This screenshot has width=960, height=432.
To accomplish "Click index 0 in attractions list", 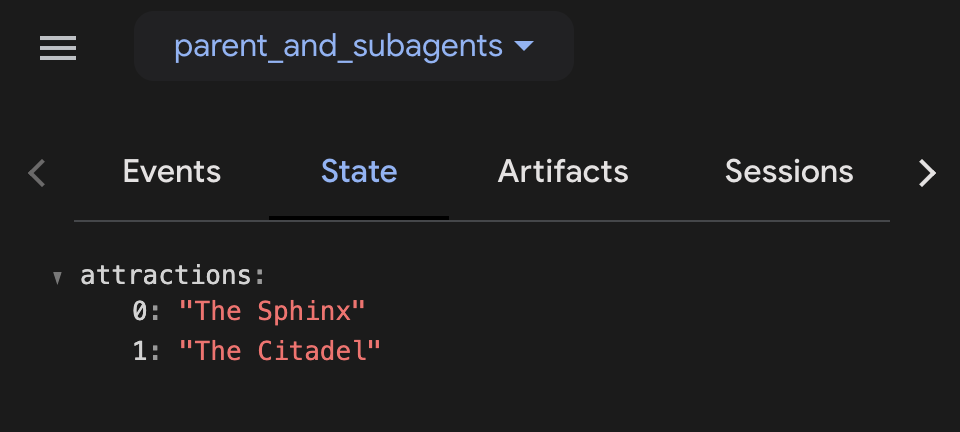I will tap(140, 311).
